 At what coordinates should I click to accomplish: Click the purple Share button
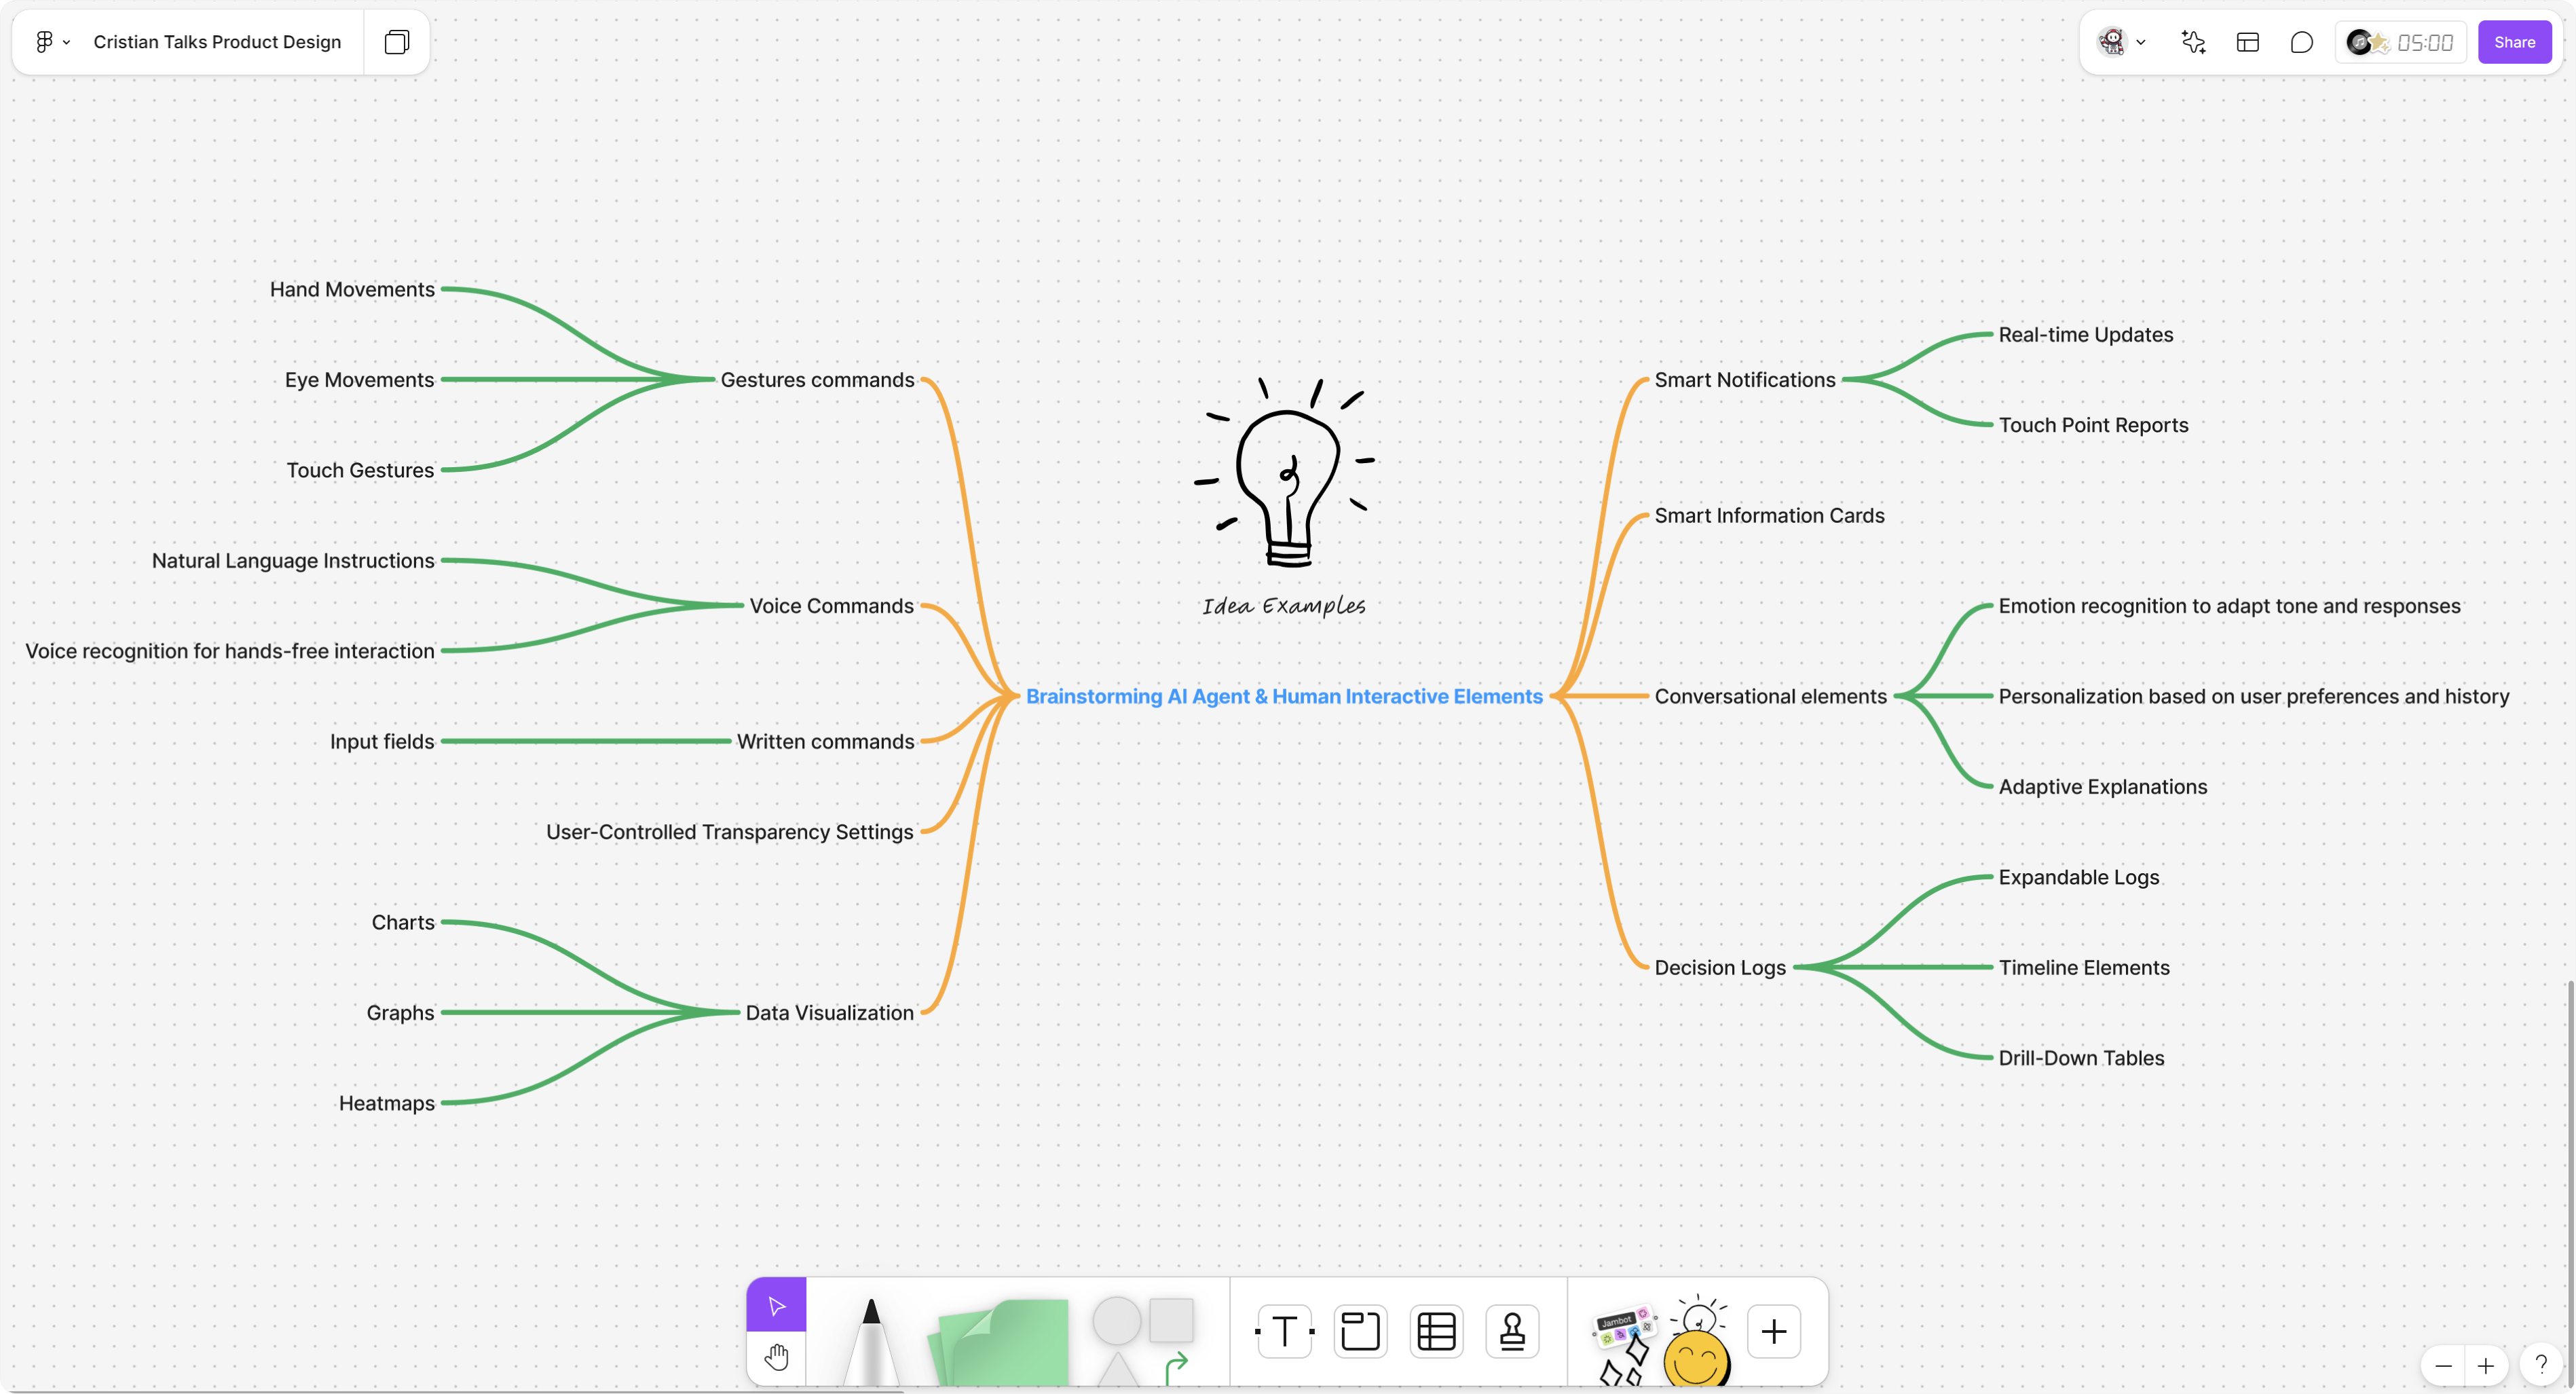pyautogui.click(x=2514, y=42)
